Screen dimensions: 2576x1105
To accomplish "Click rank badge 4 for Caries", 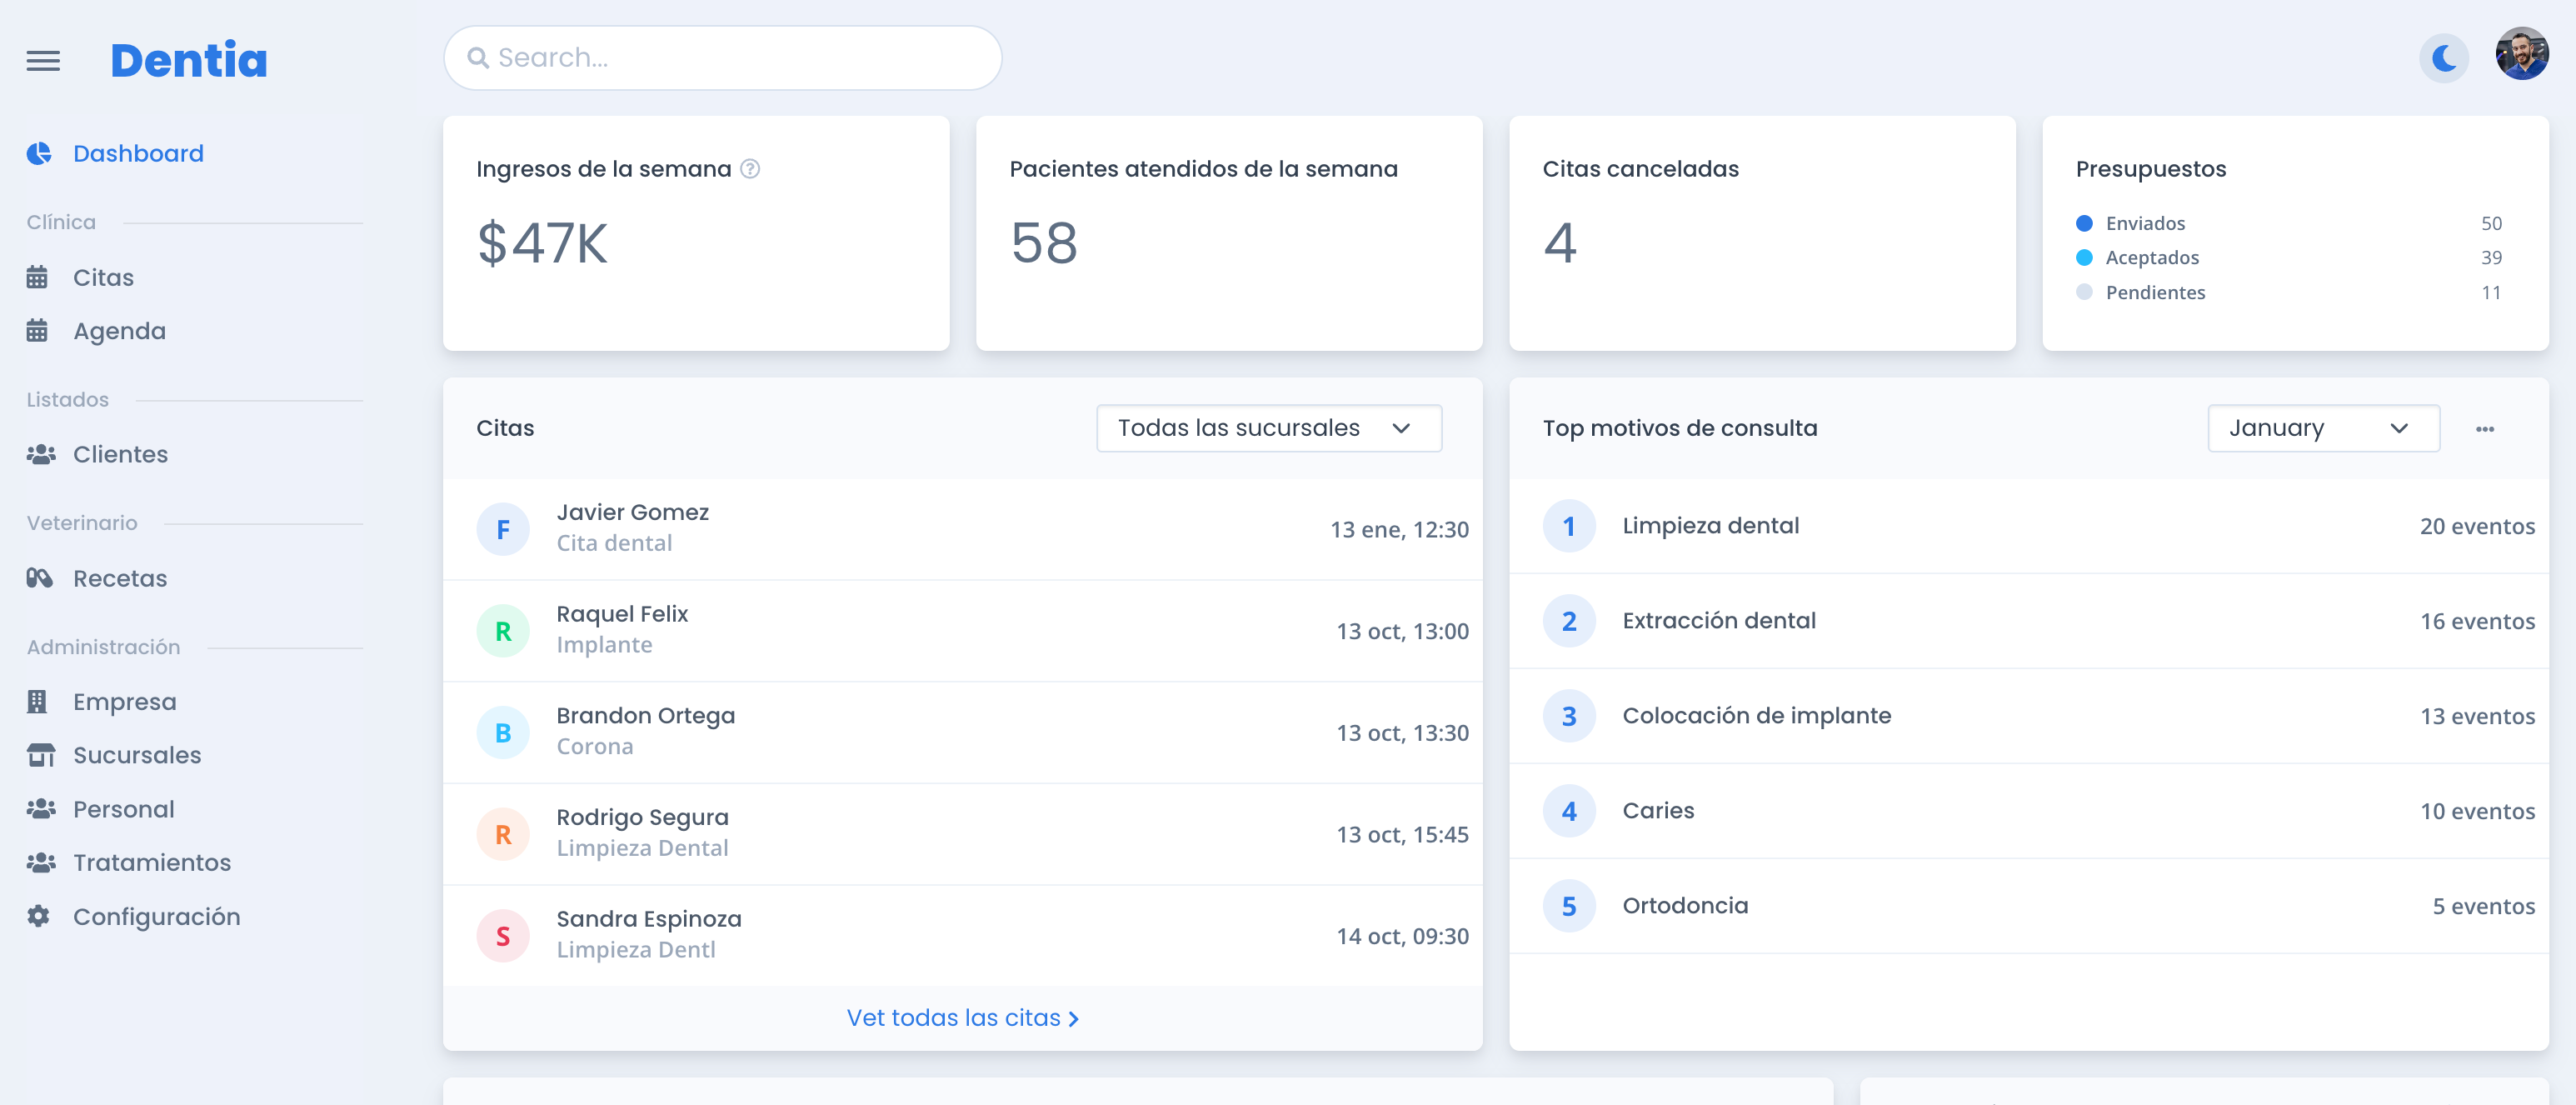I will coord(1569,811).
